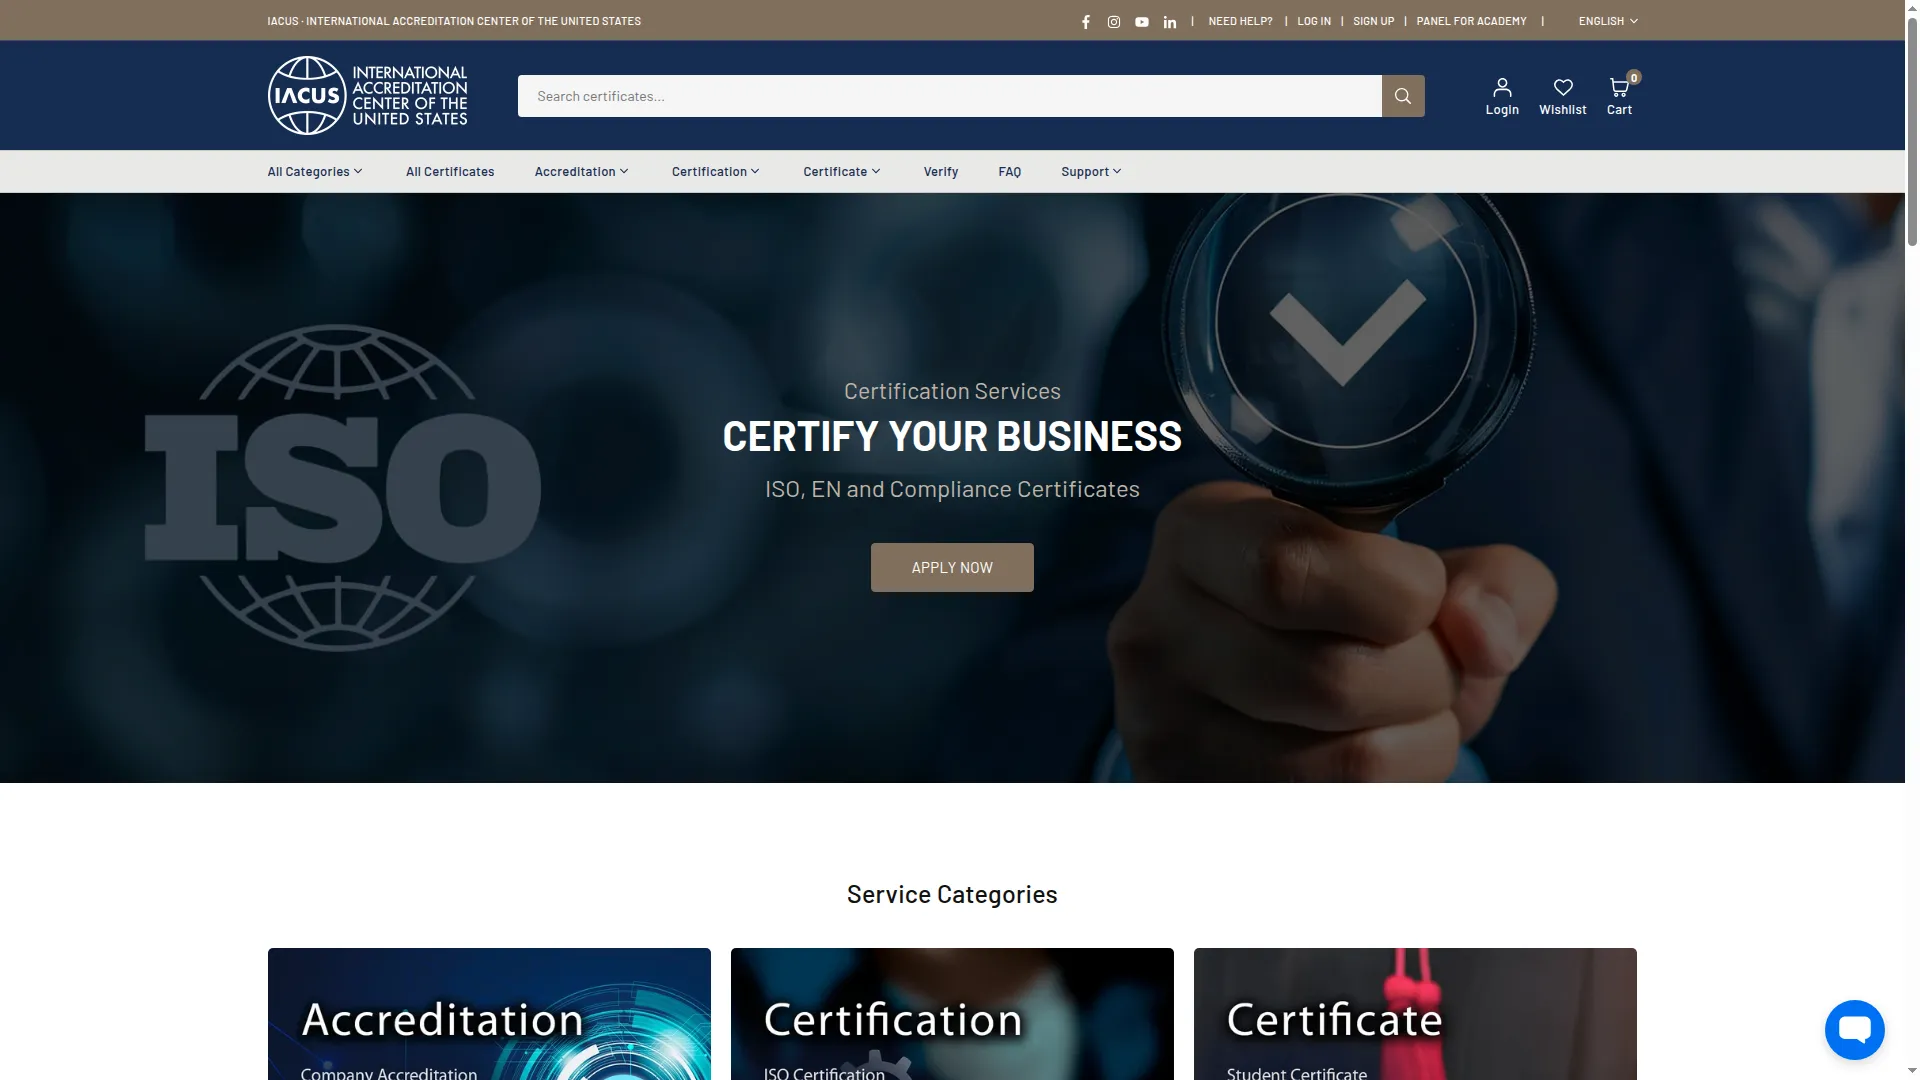Open the LinkedIn social icon
The image size is (1920, 1080).
(x=1170, y=21)
